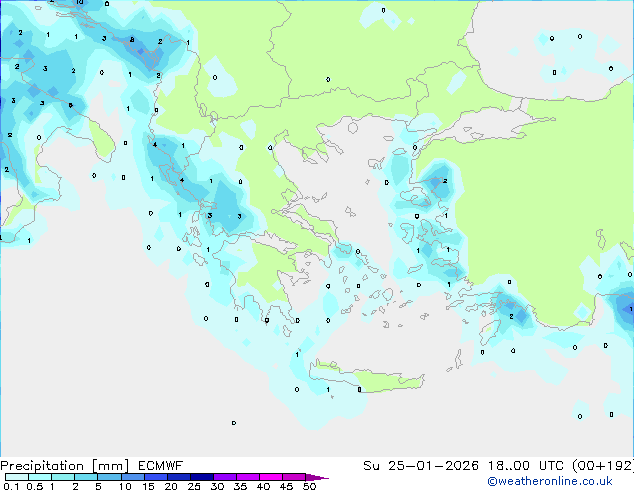Click the over-50 mm arrow legend tip

point(317,477)
